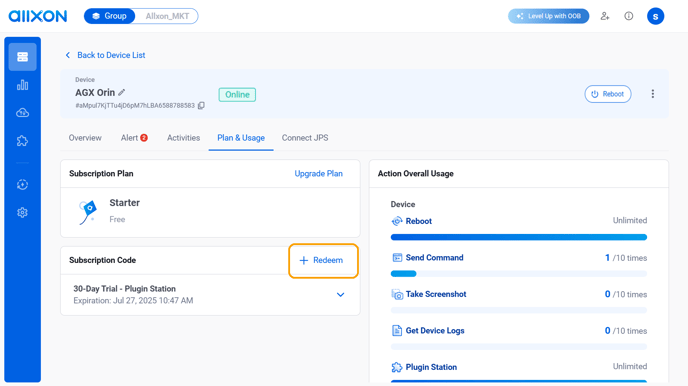
Task: Open the device more options menu
Action: [652, 94]
